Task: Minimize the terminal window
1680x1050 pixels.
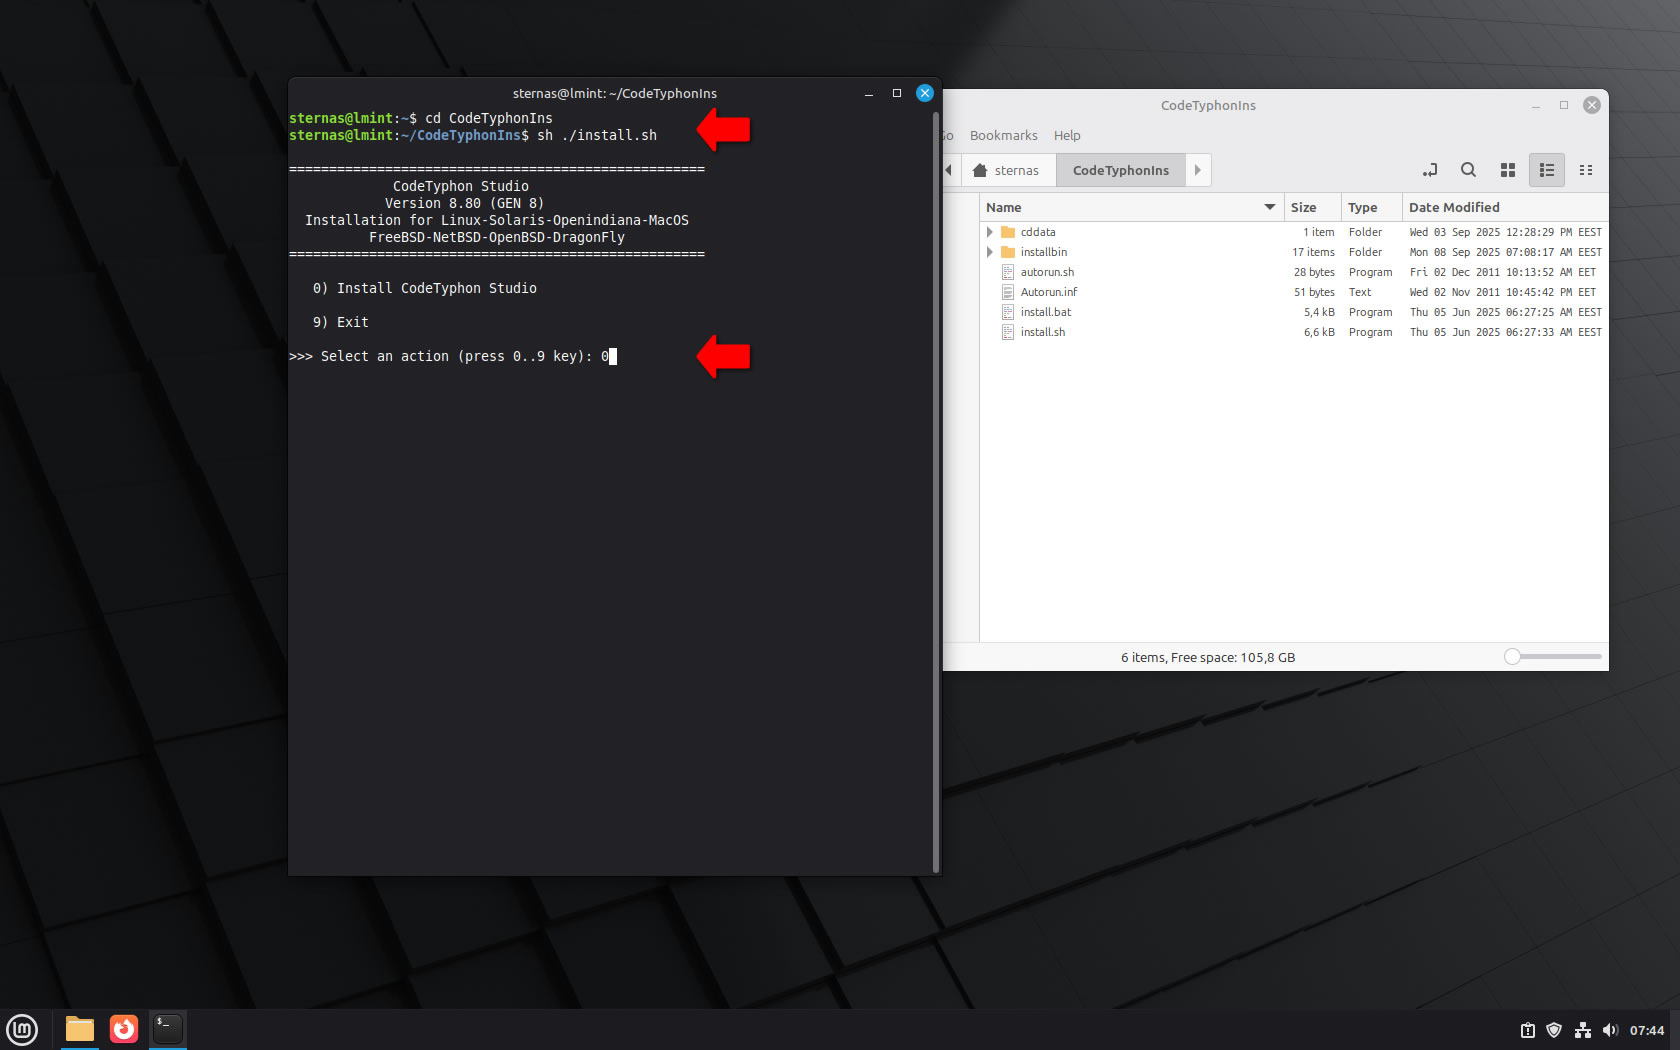Action: pyautogui.click(x=869, y=93)
